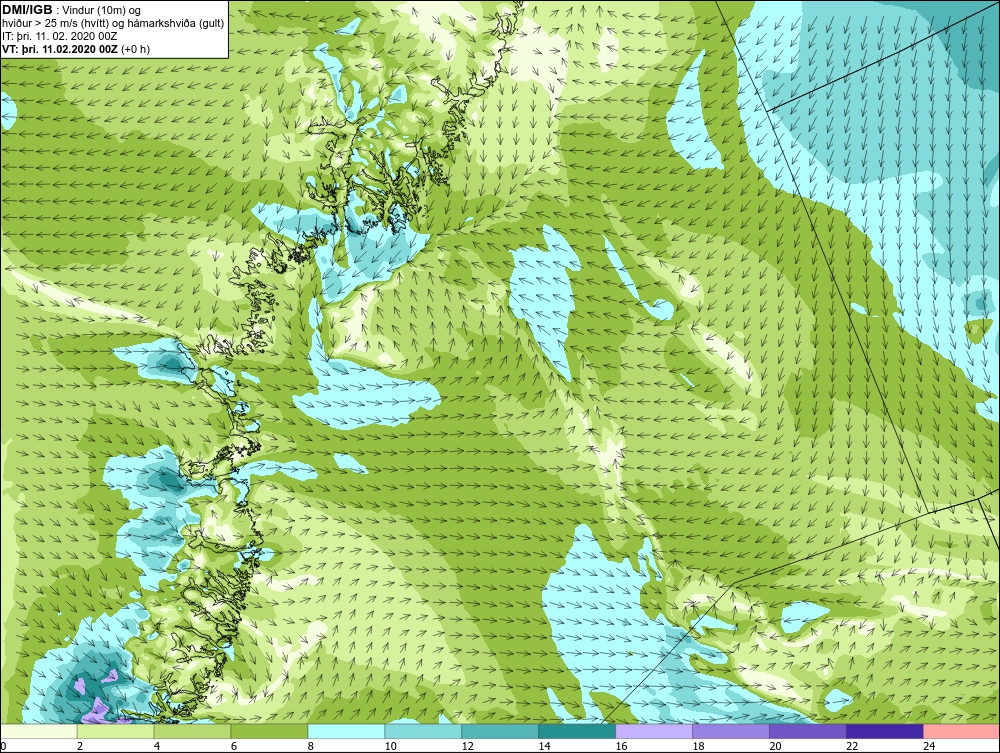The image size is (1000, 753).
Task: Click the 'IT: þri. 11. 02. 2020 00Z' line
Action: point(59,36)
